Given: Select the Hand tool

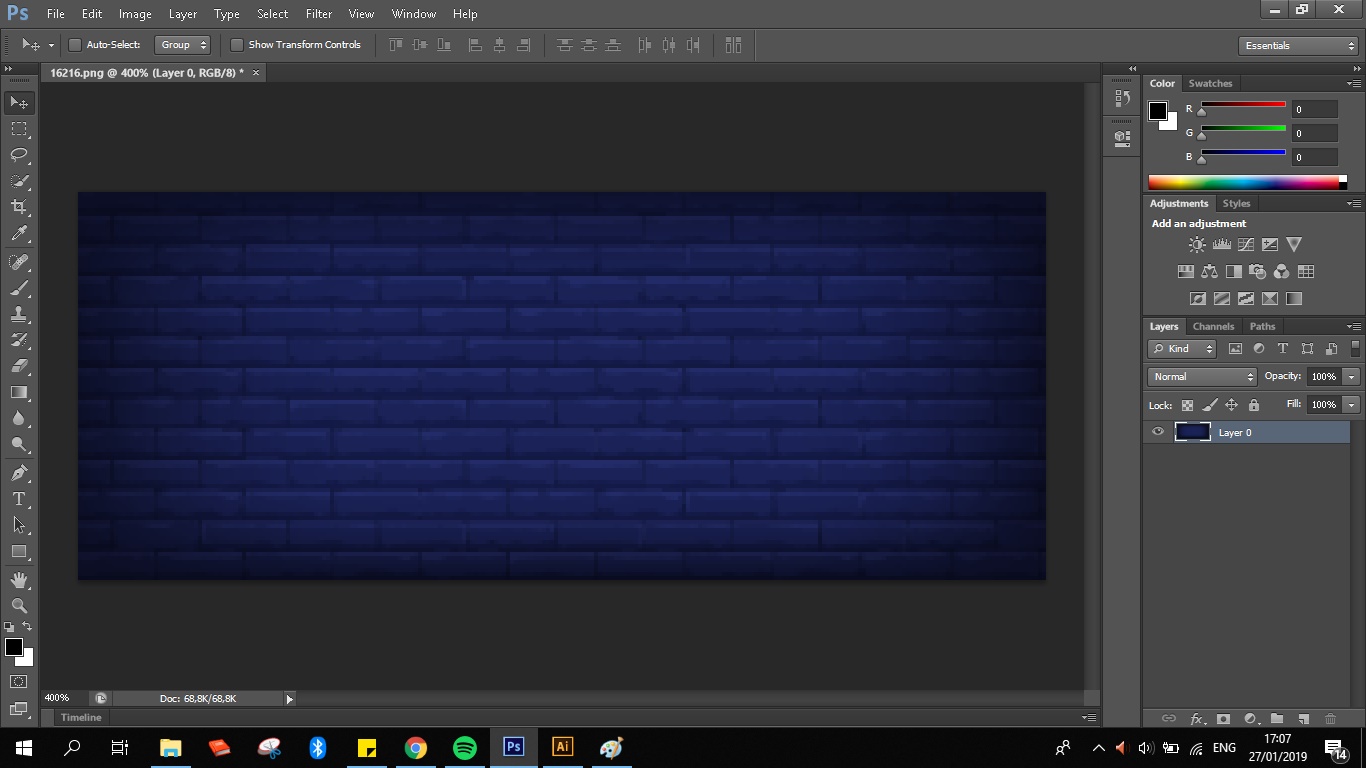Looking at the screenshot, I should coord(19,580).
